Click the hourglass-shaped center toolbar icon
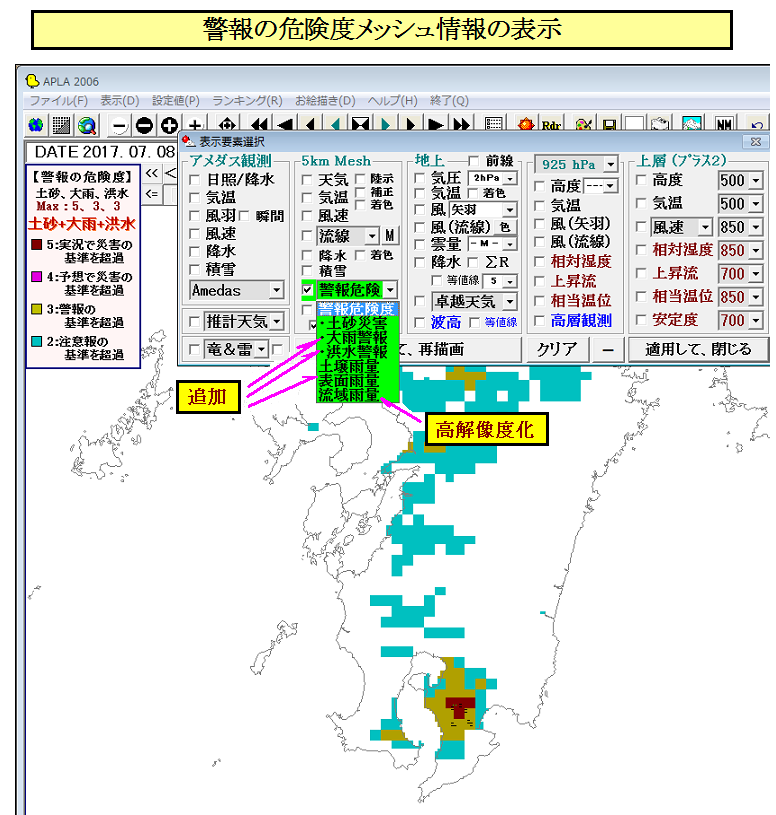Viewport: 776px width, 815px height. tap(360, 125)
